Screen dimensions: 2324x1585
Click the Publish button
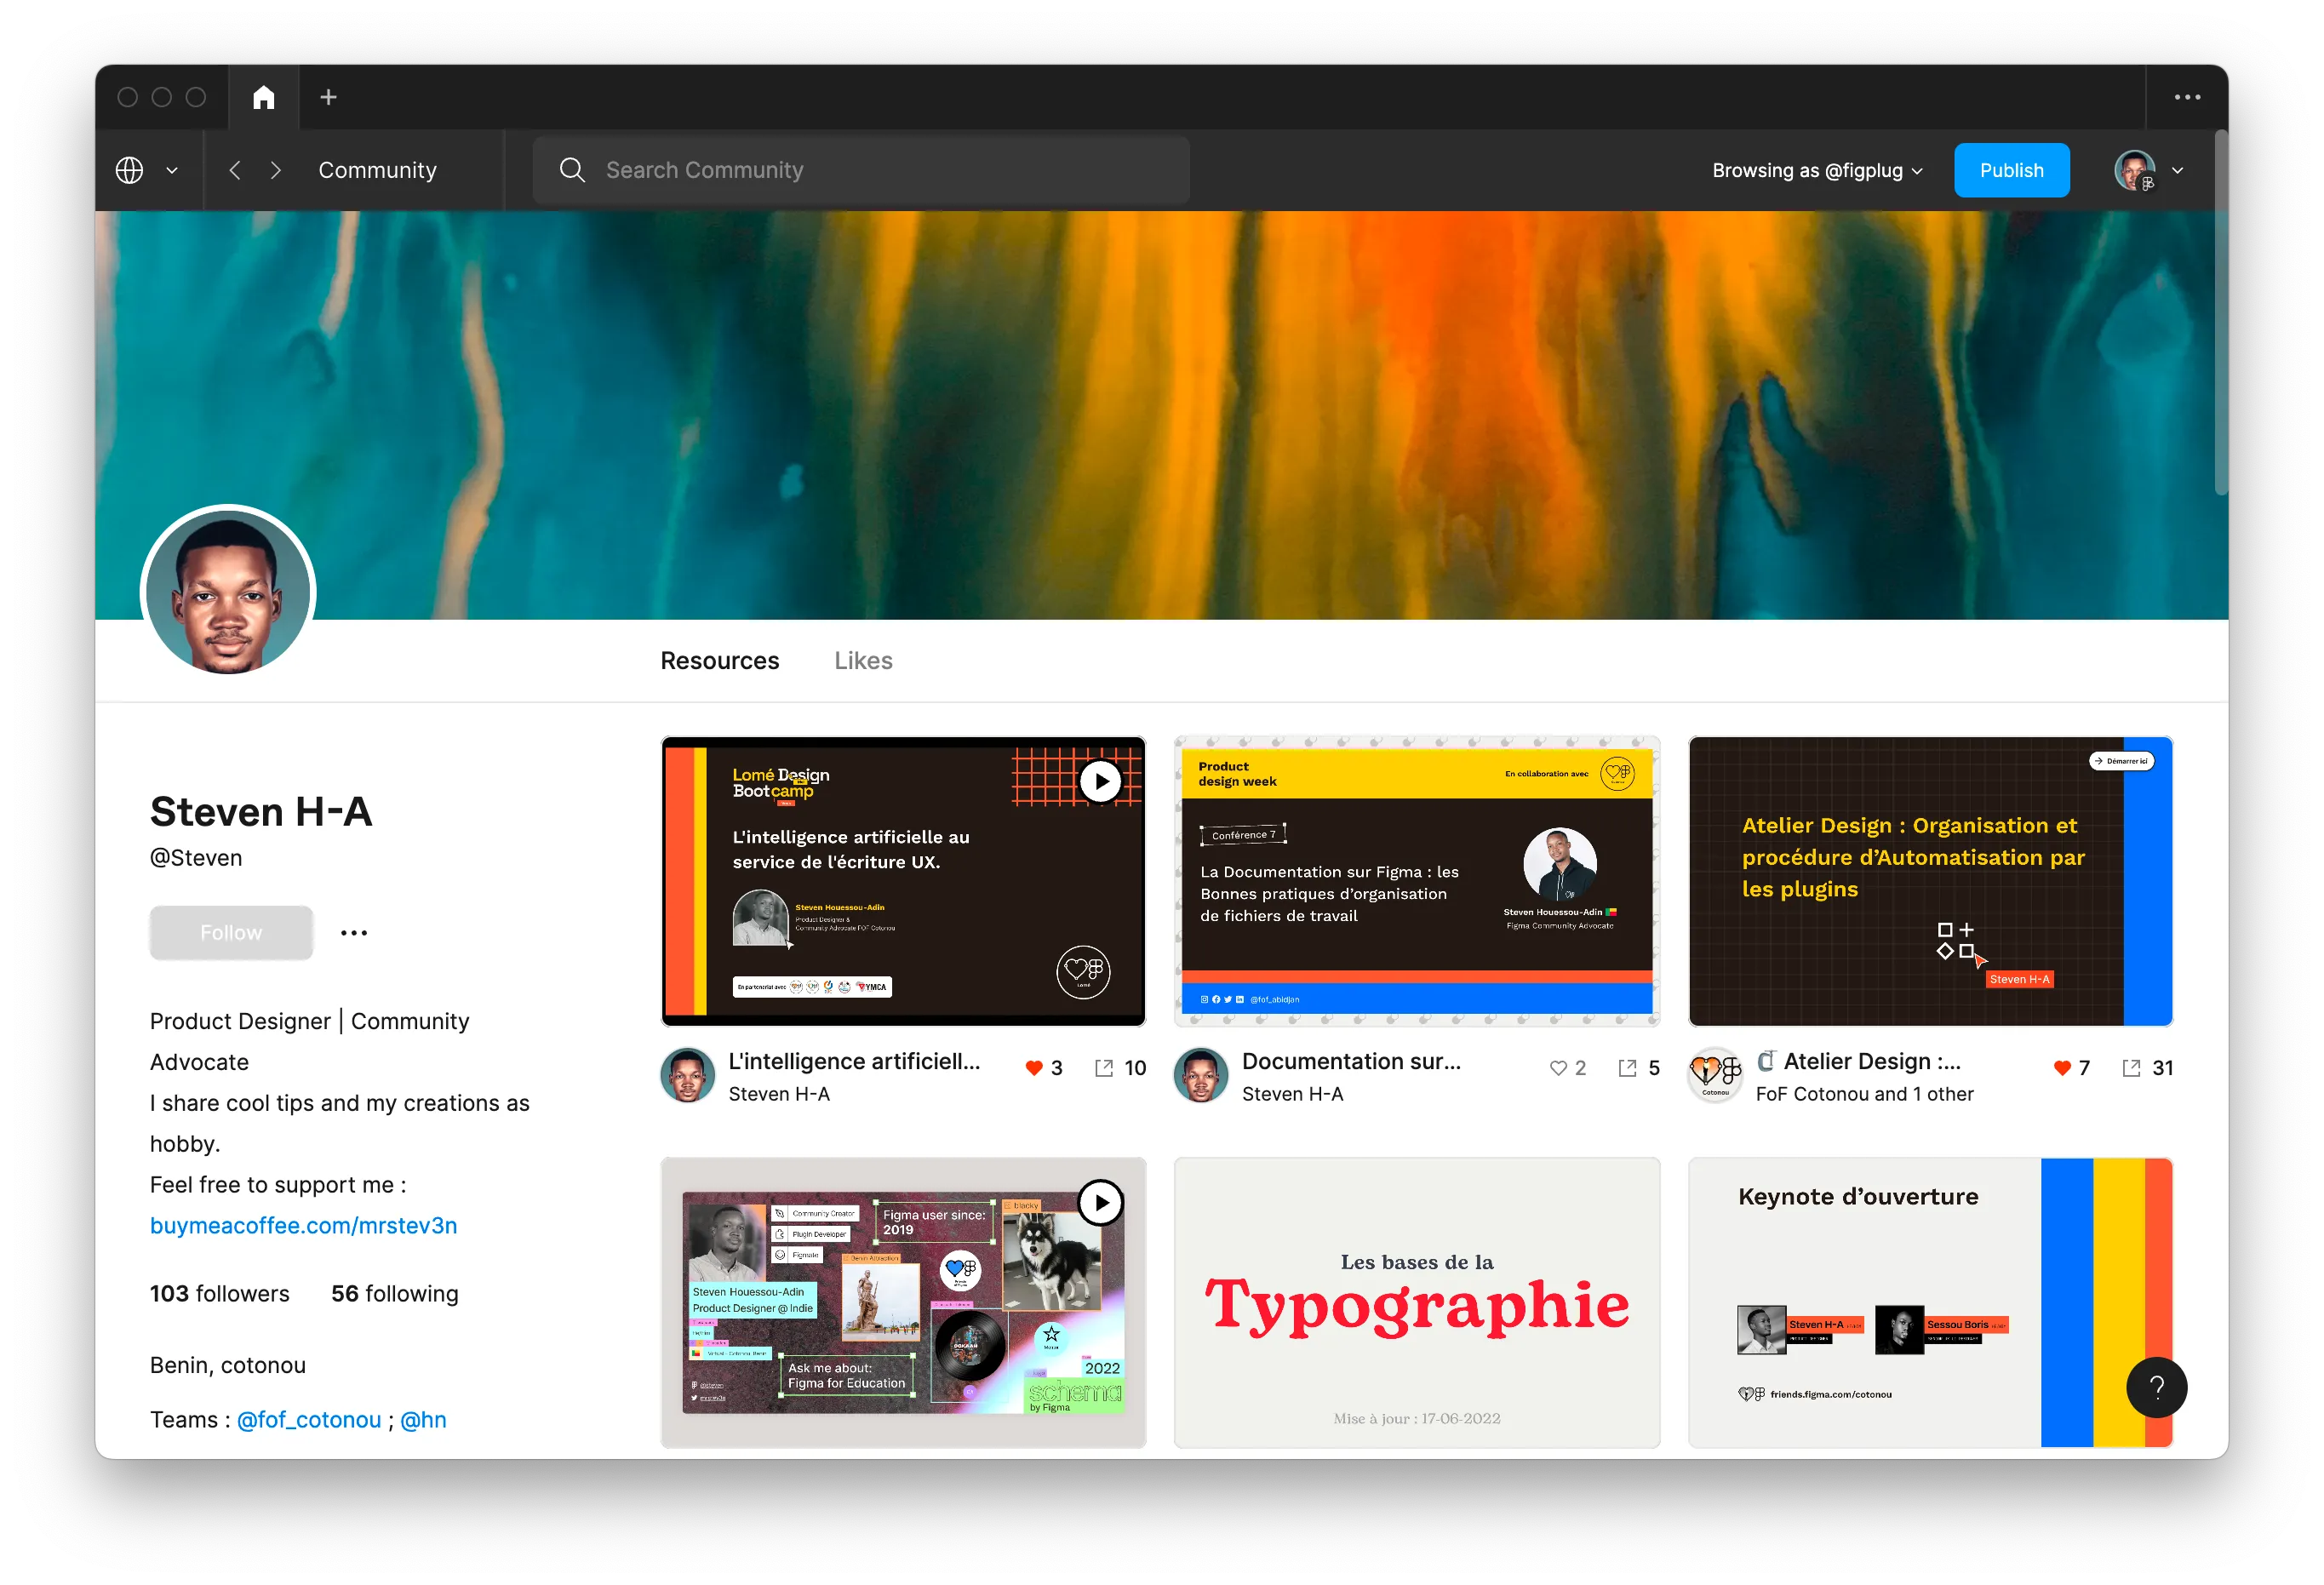pos(2011,170)
